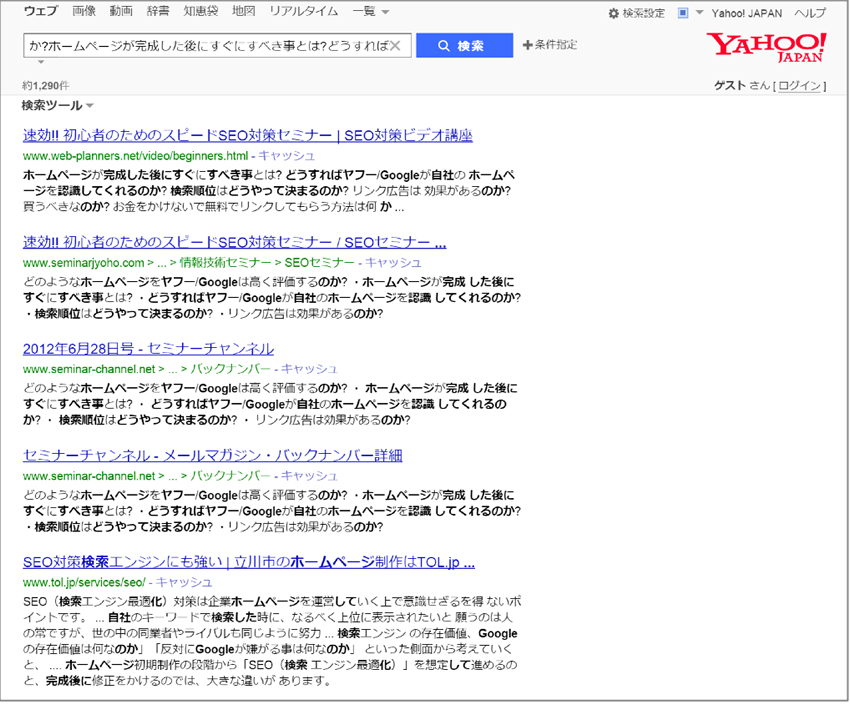Open the 2012年6月28日号 result title
The image size is (850, 705).
(x=149, y=349)
